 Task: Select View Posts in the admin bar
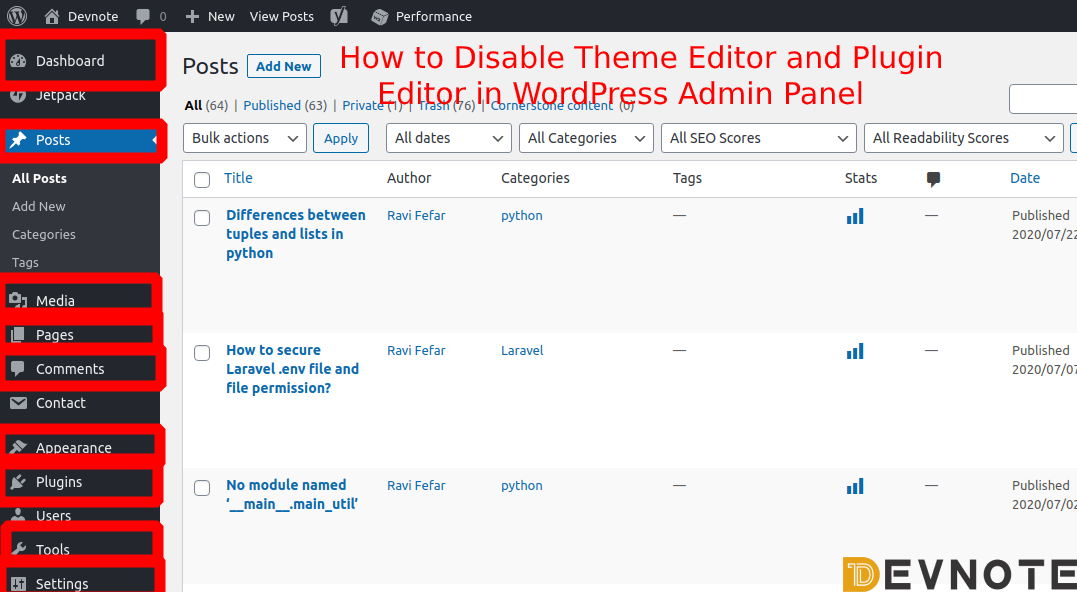pos(281,15)
